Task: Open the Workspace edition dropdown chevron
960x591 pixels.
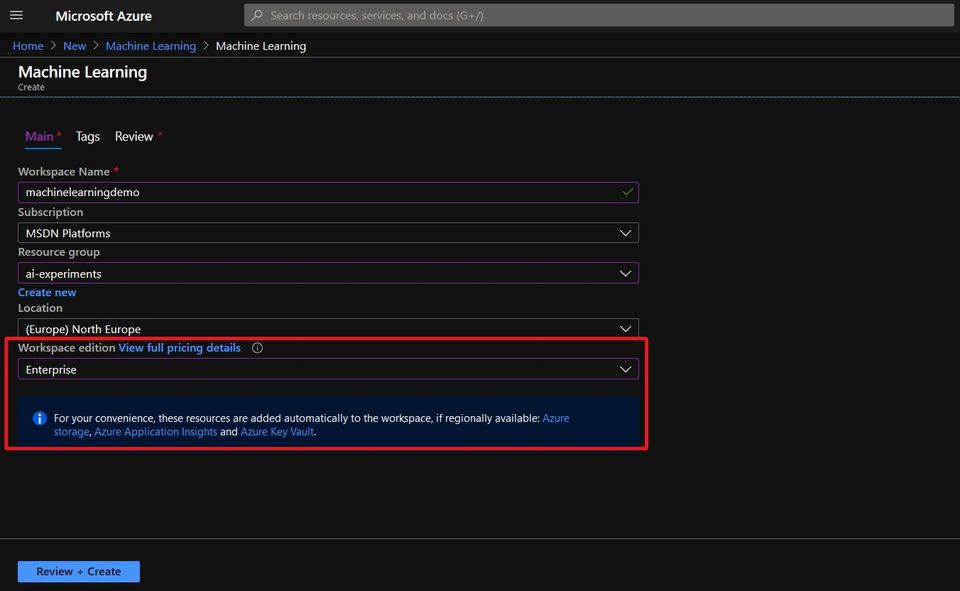Action: pyautogui.click(x=625, y=369)
